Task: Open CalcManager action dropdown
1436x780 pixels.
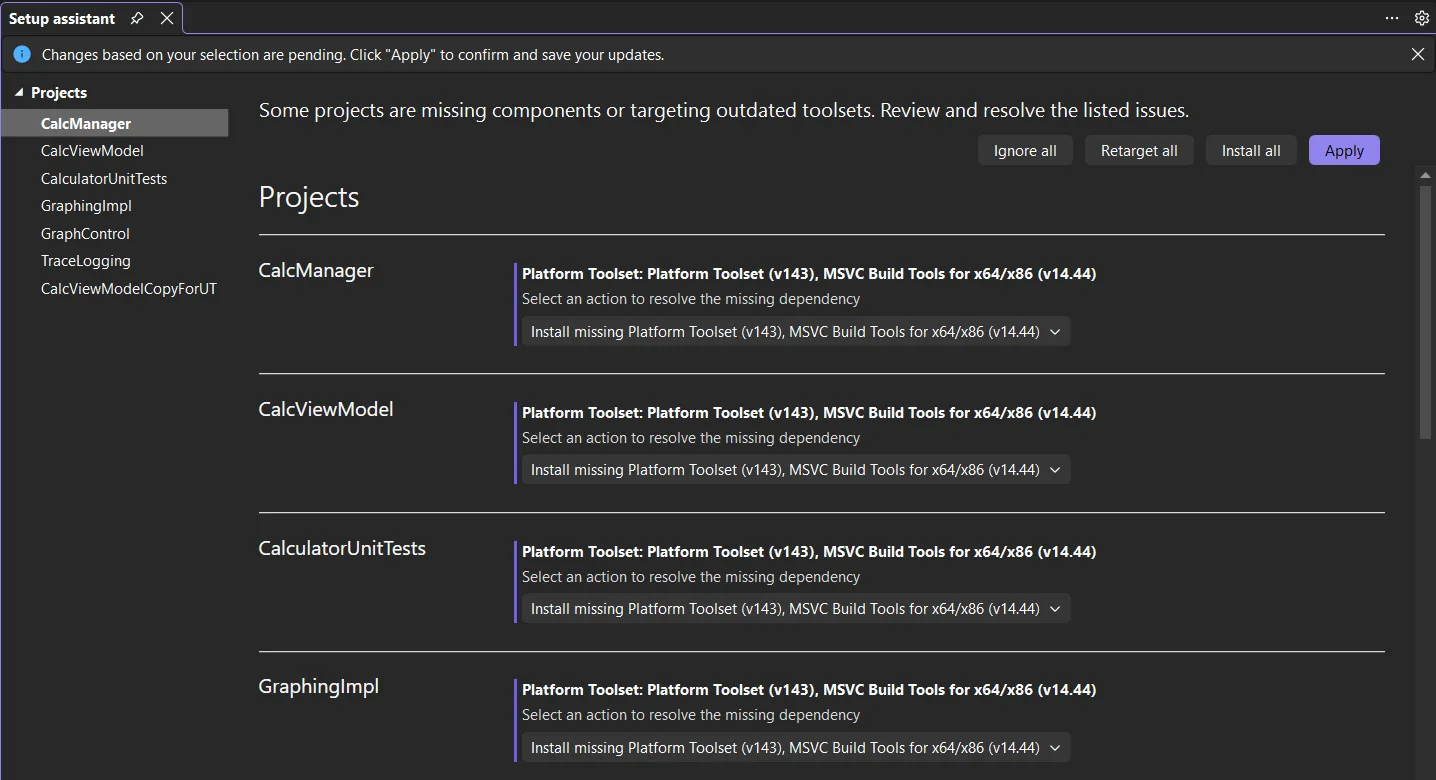Action: [x=795, y=332]
